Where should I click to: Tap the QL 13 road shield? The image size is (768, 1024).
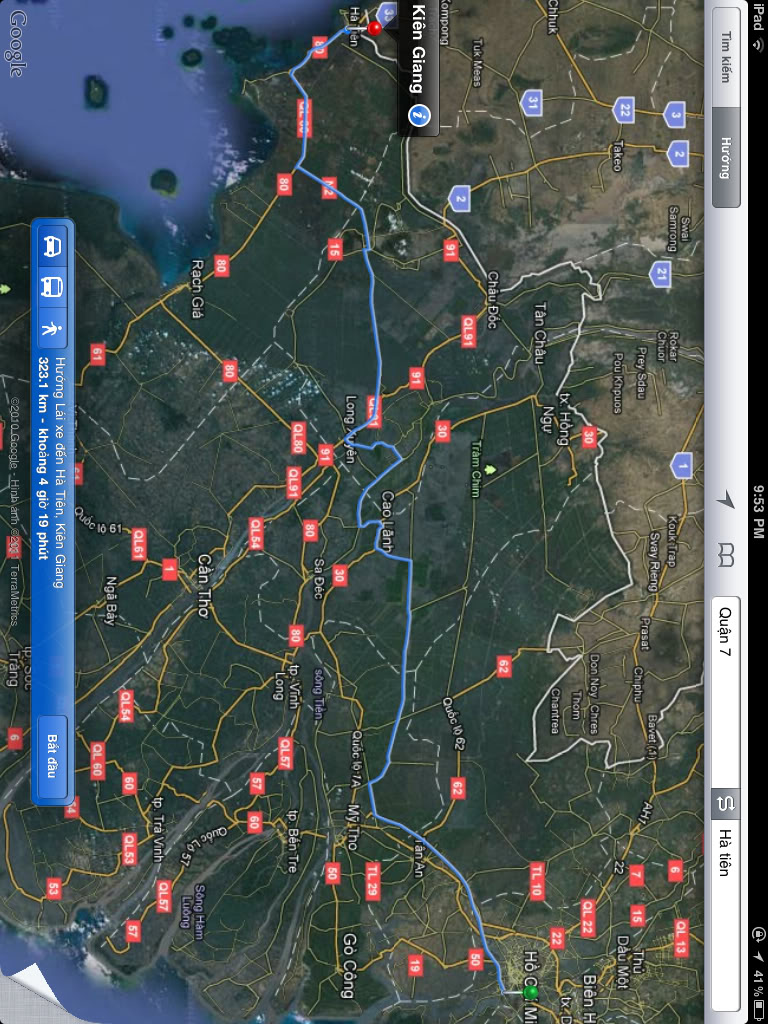pos(681,937)
